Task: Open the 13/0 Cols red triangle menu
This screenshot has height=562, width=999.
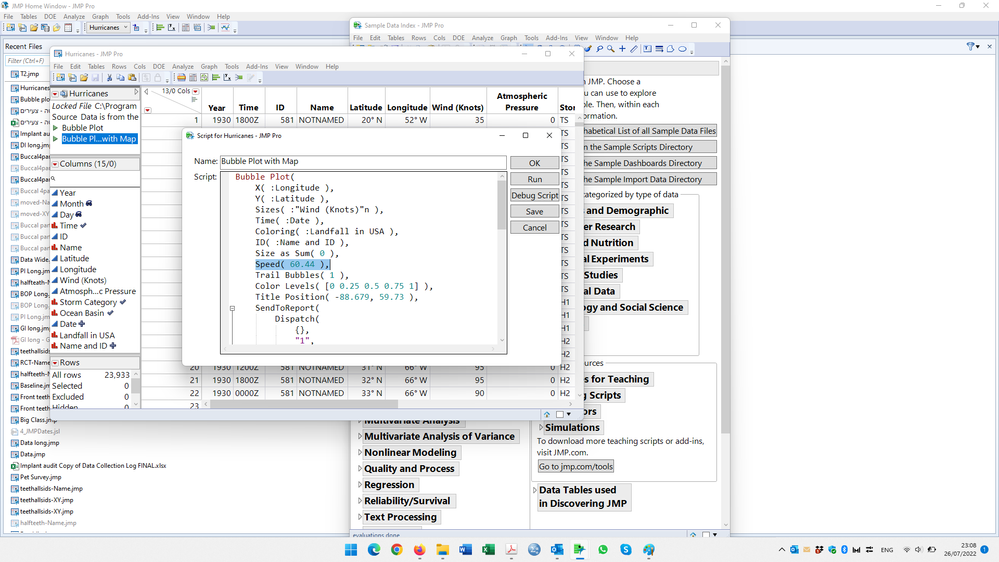Action: coord(196,91)
